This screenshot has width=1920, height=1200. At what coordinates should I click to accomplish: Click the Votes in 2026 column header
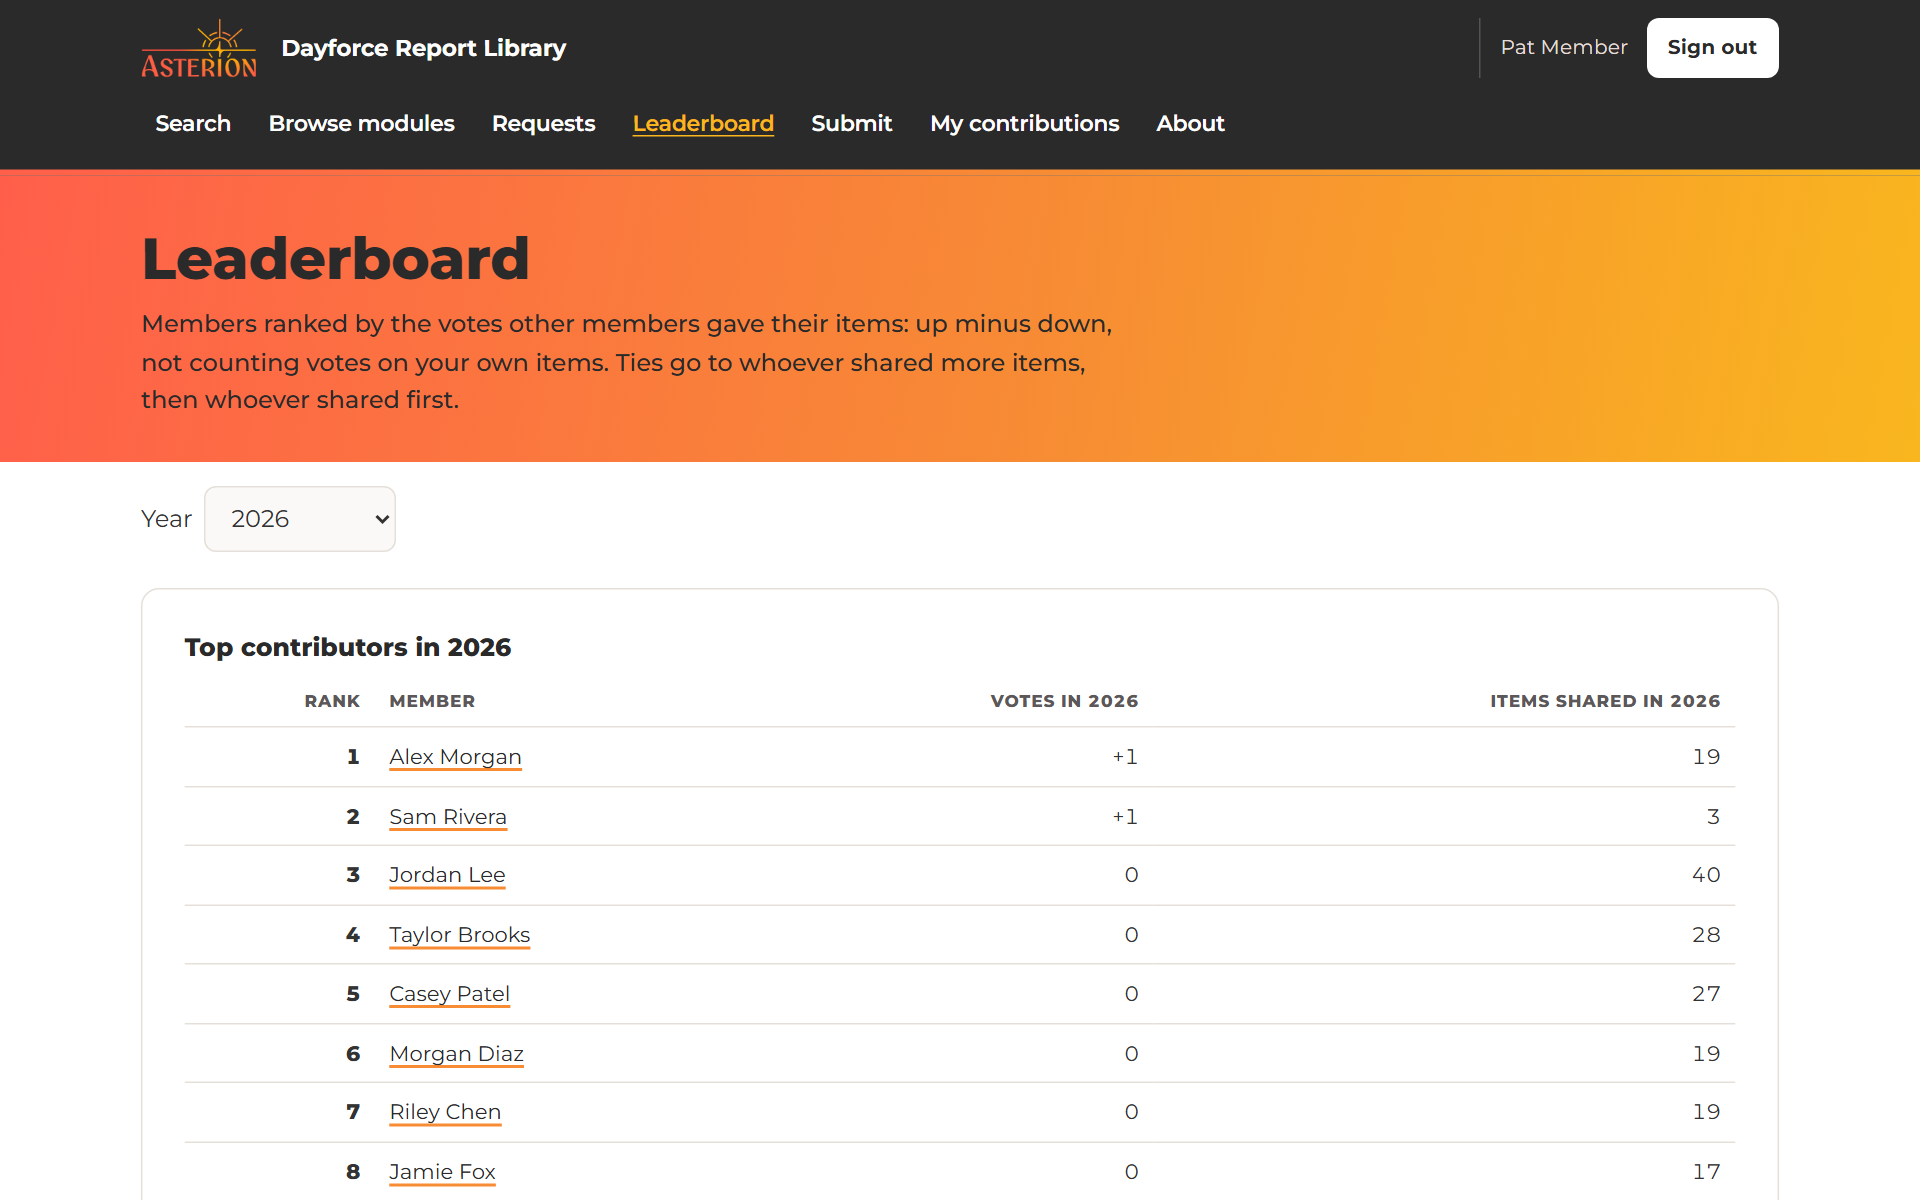click(x=1064, y=701)
